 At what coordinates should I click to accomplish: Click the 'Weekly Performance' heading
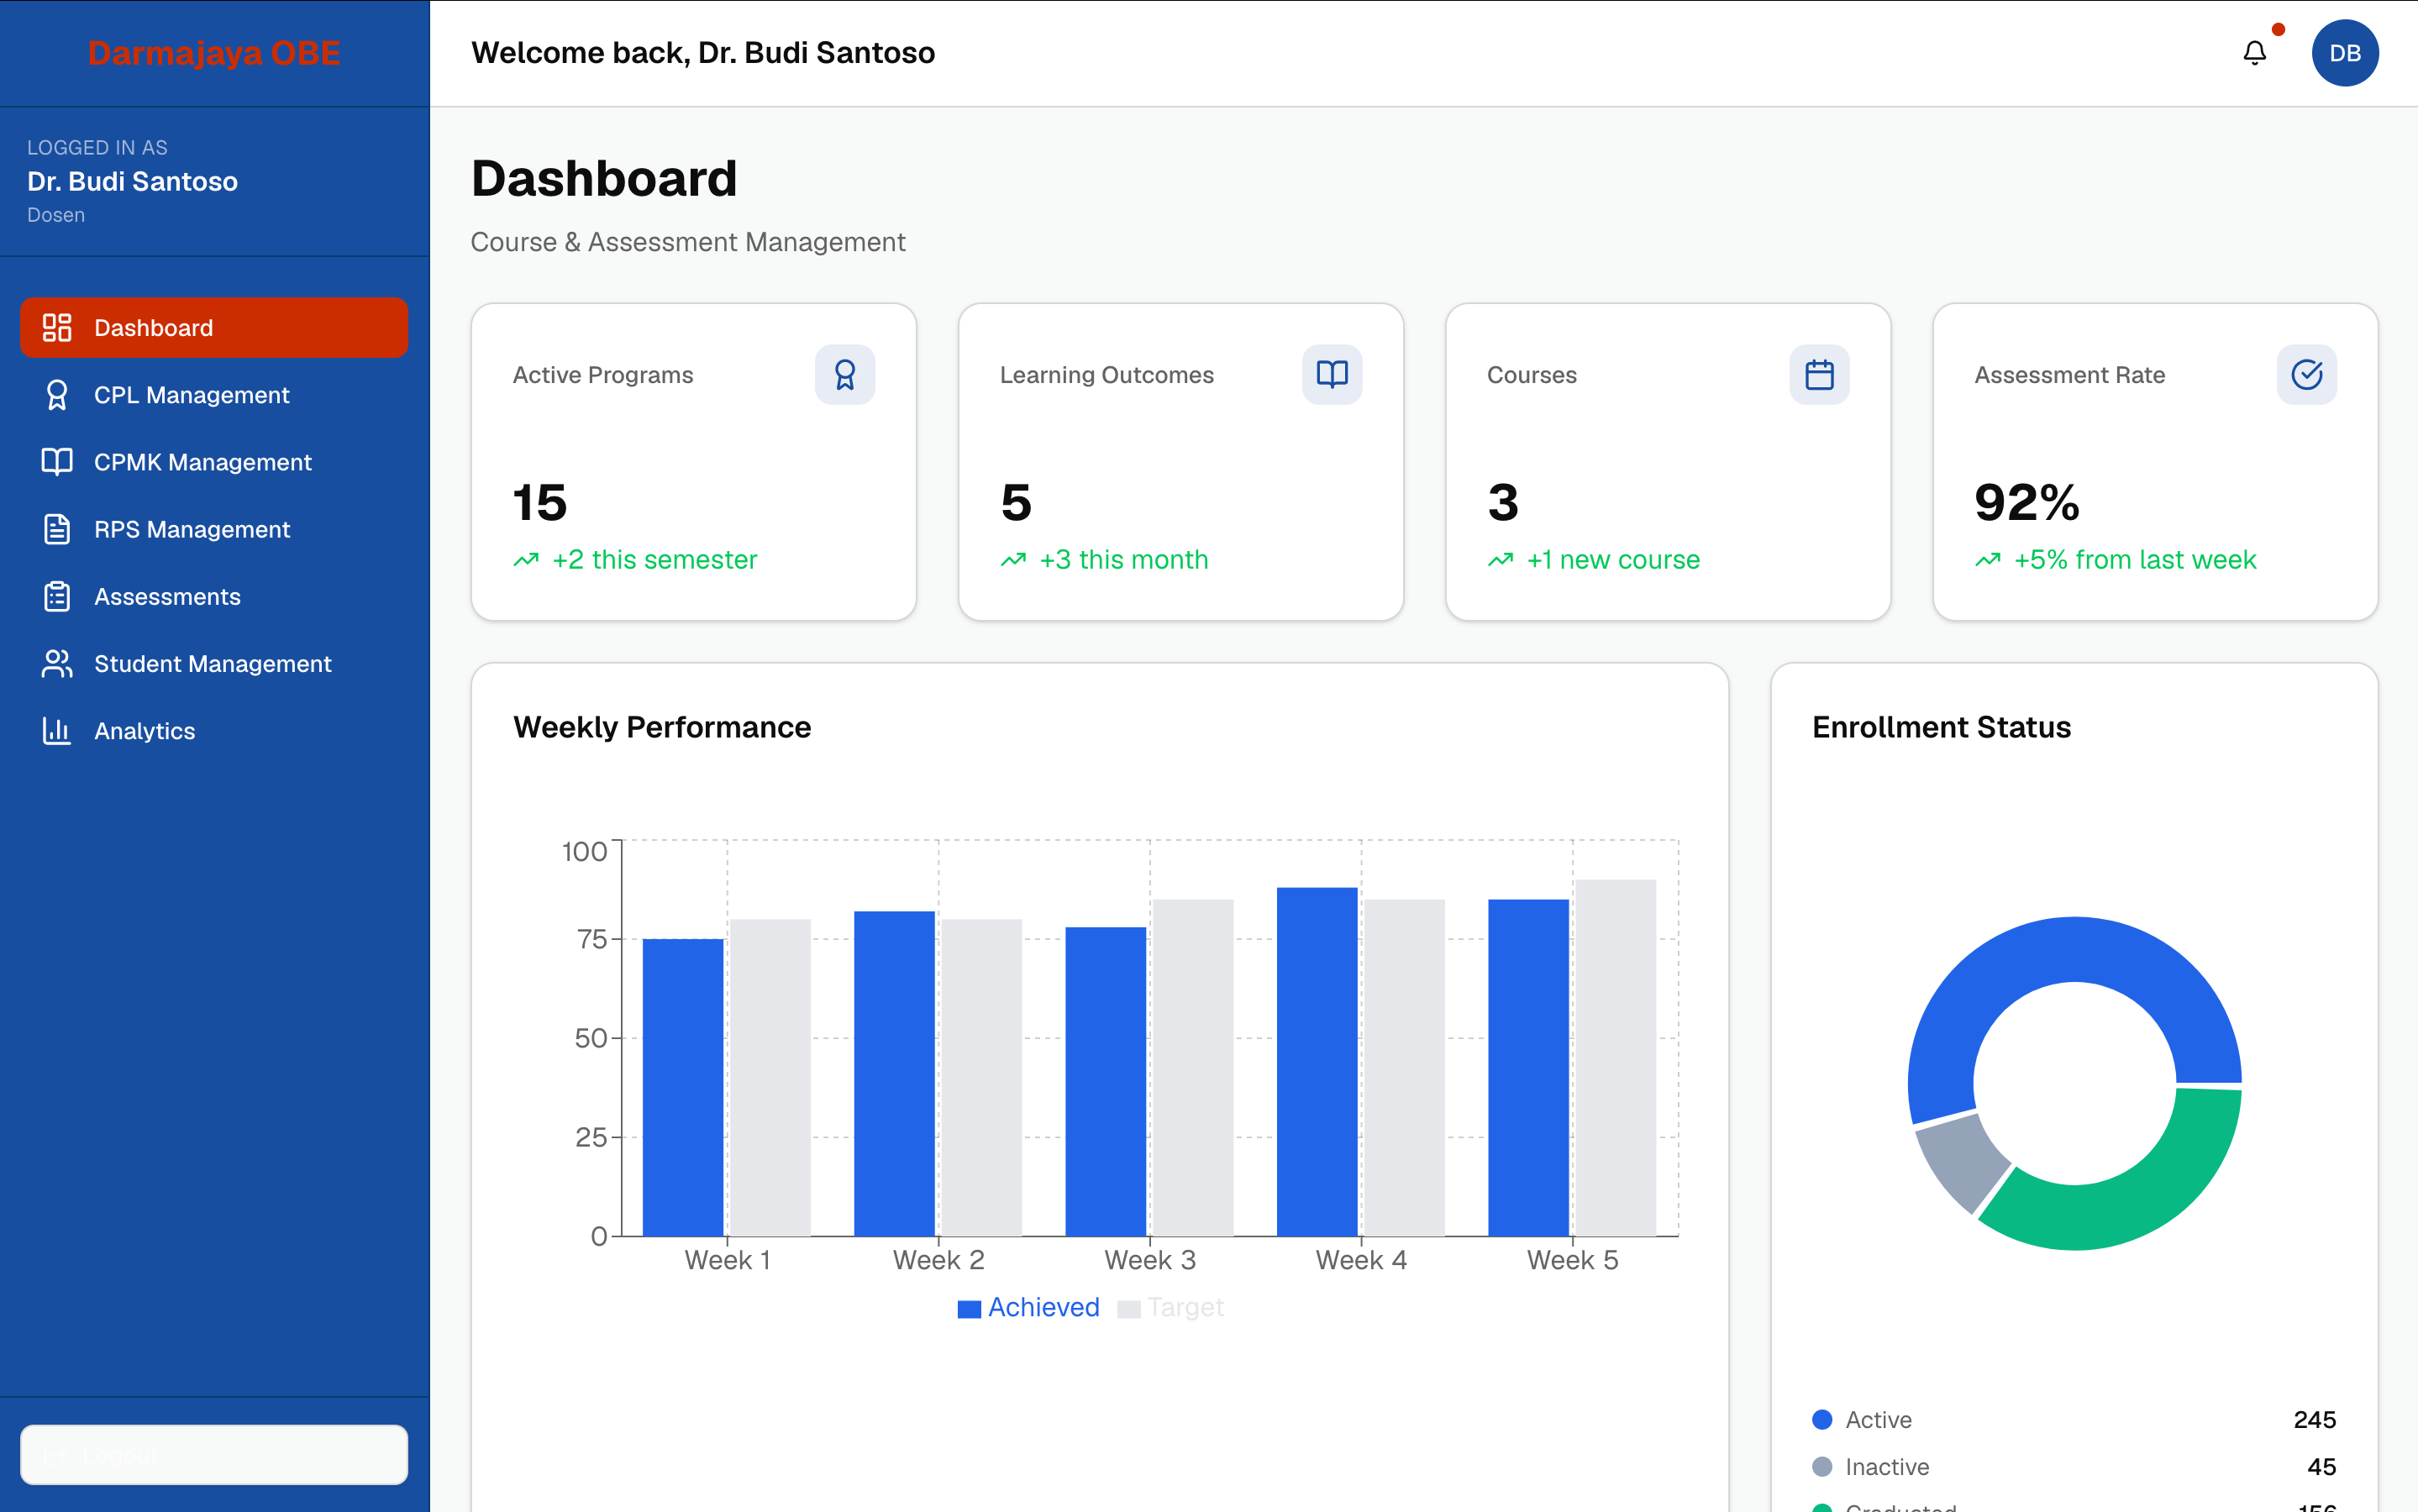point(661,727)
